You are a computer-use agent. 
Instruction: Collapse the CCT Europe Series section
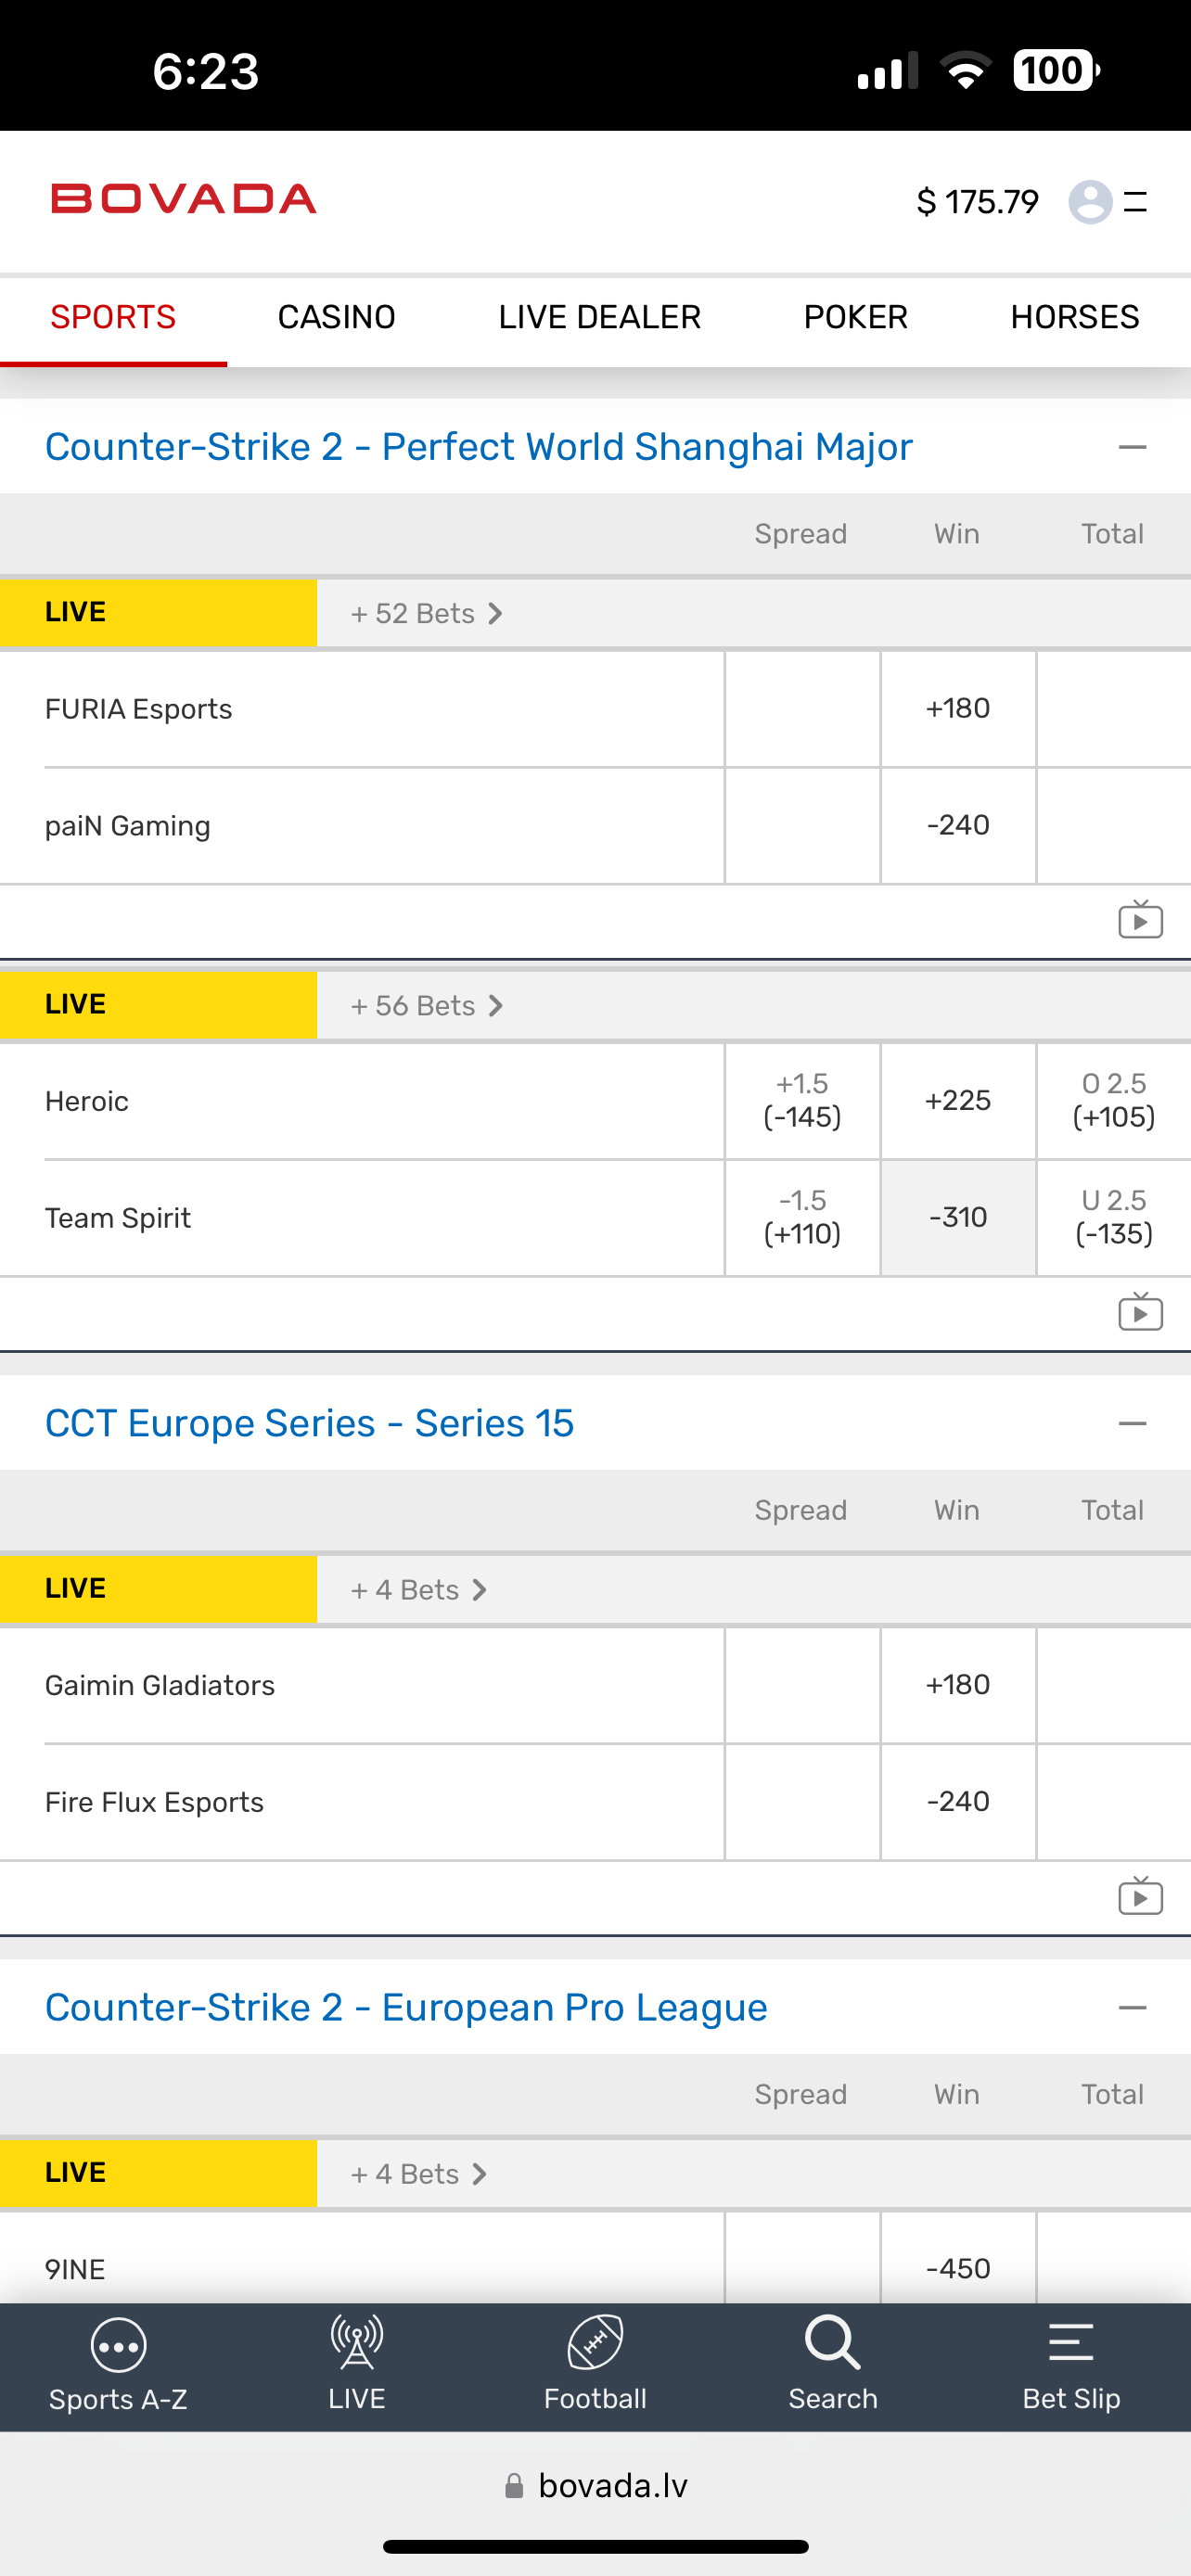click(1132, 1423)
